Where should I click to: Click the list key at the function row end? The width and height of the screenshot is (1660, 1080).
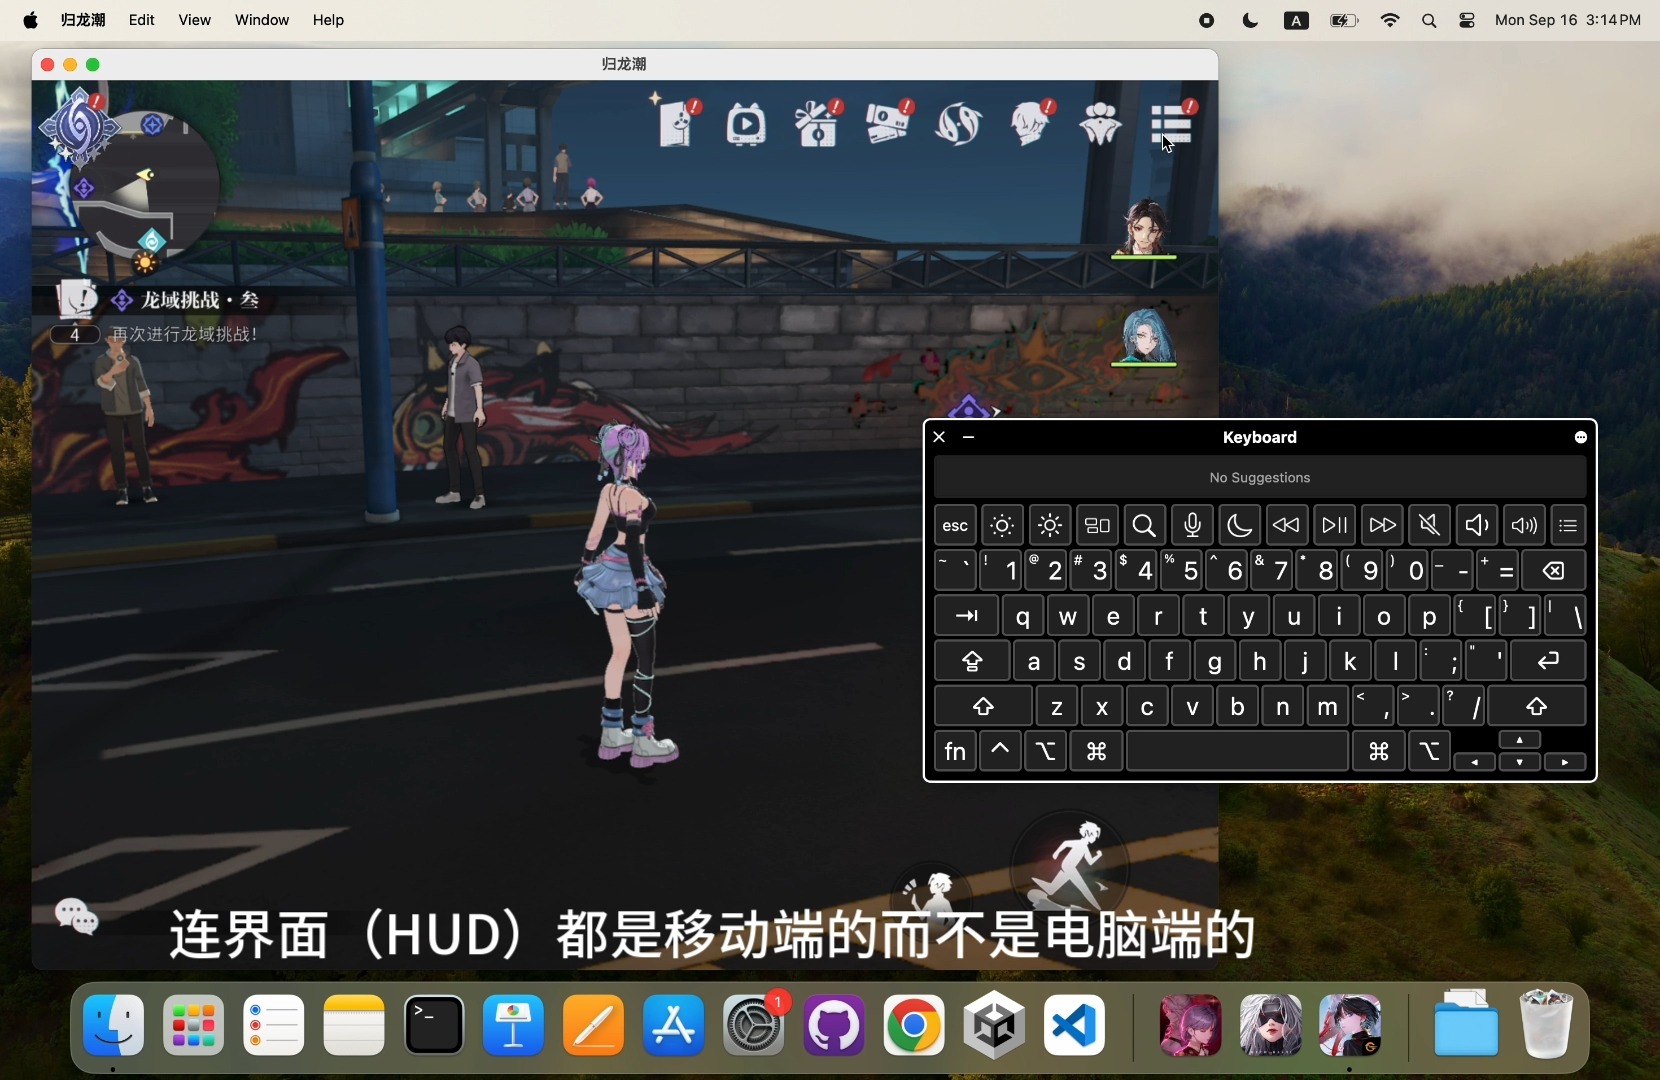tap(1570, 525)
